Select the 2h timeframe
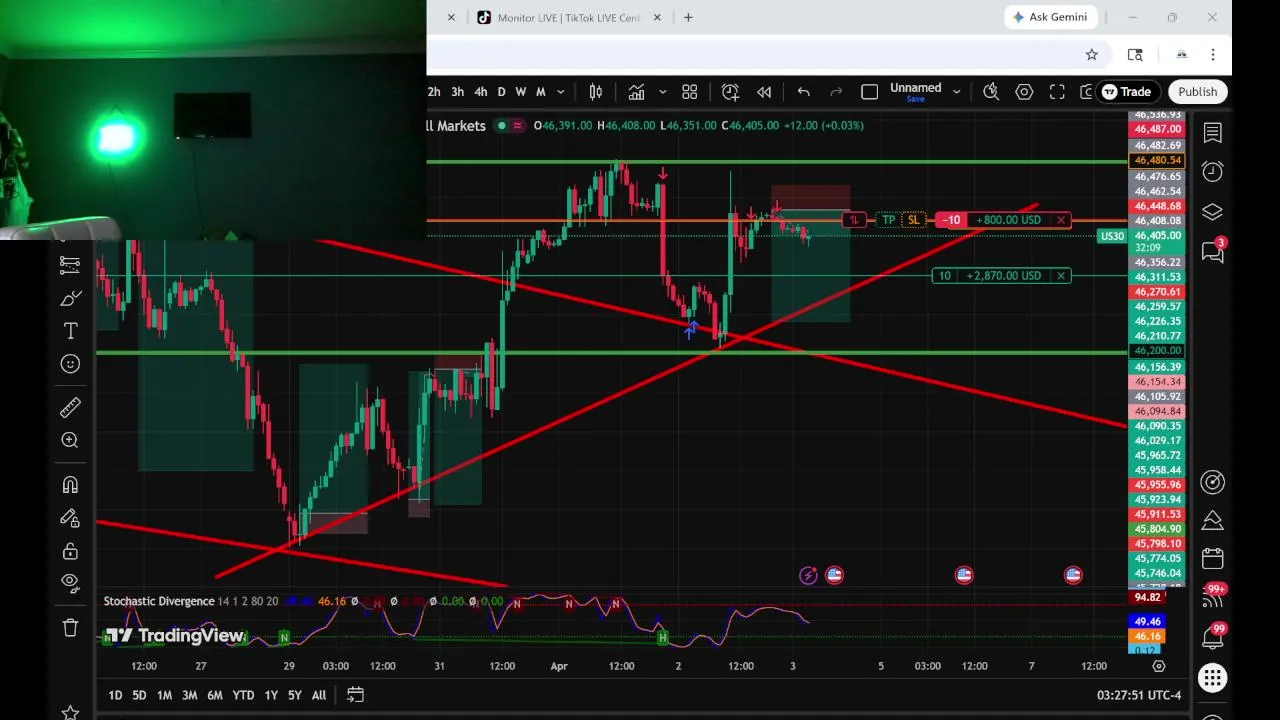The width and height of the screenshot is (1280, 720). (x=434, y=92)
